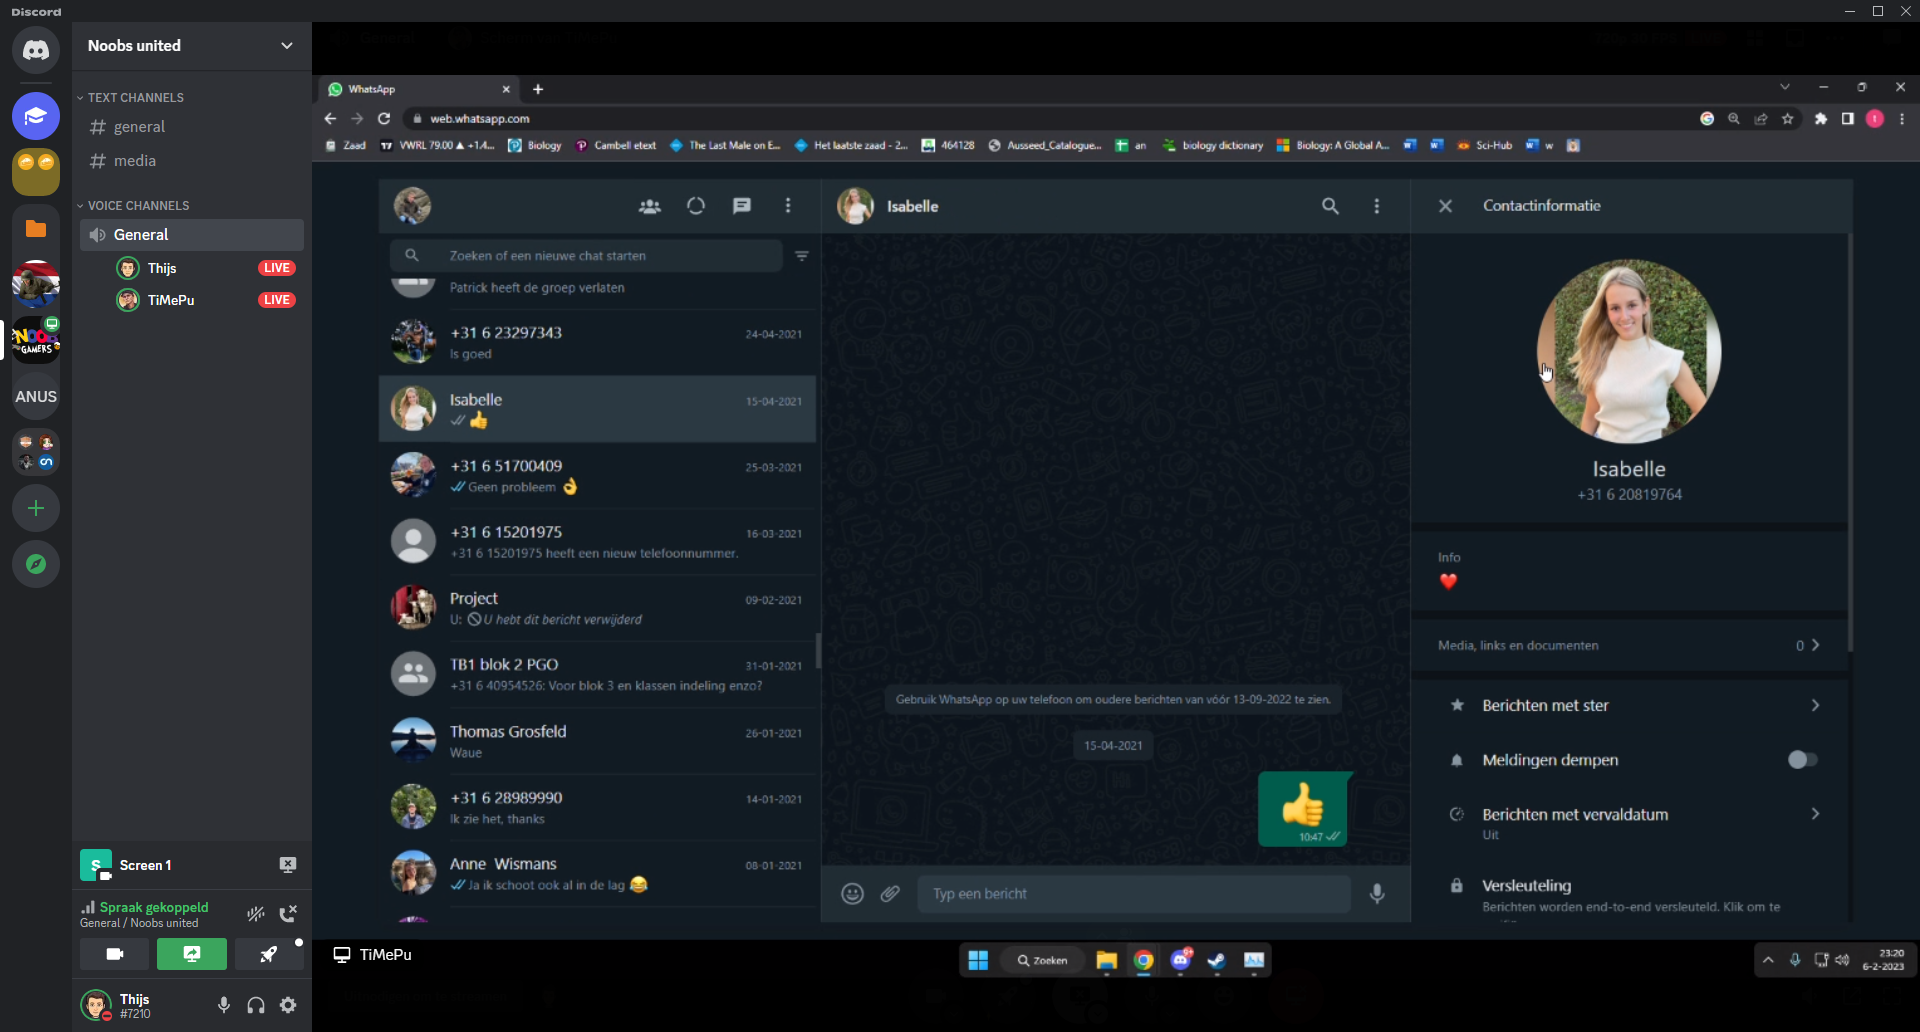Click the Add a Server plus icon

[x=36, y=508]
